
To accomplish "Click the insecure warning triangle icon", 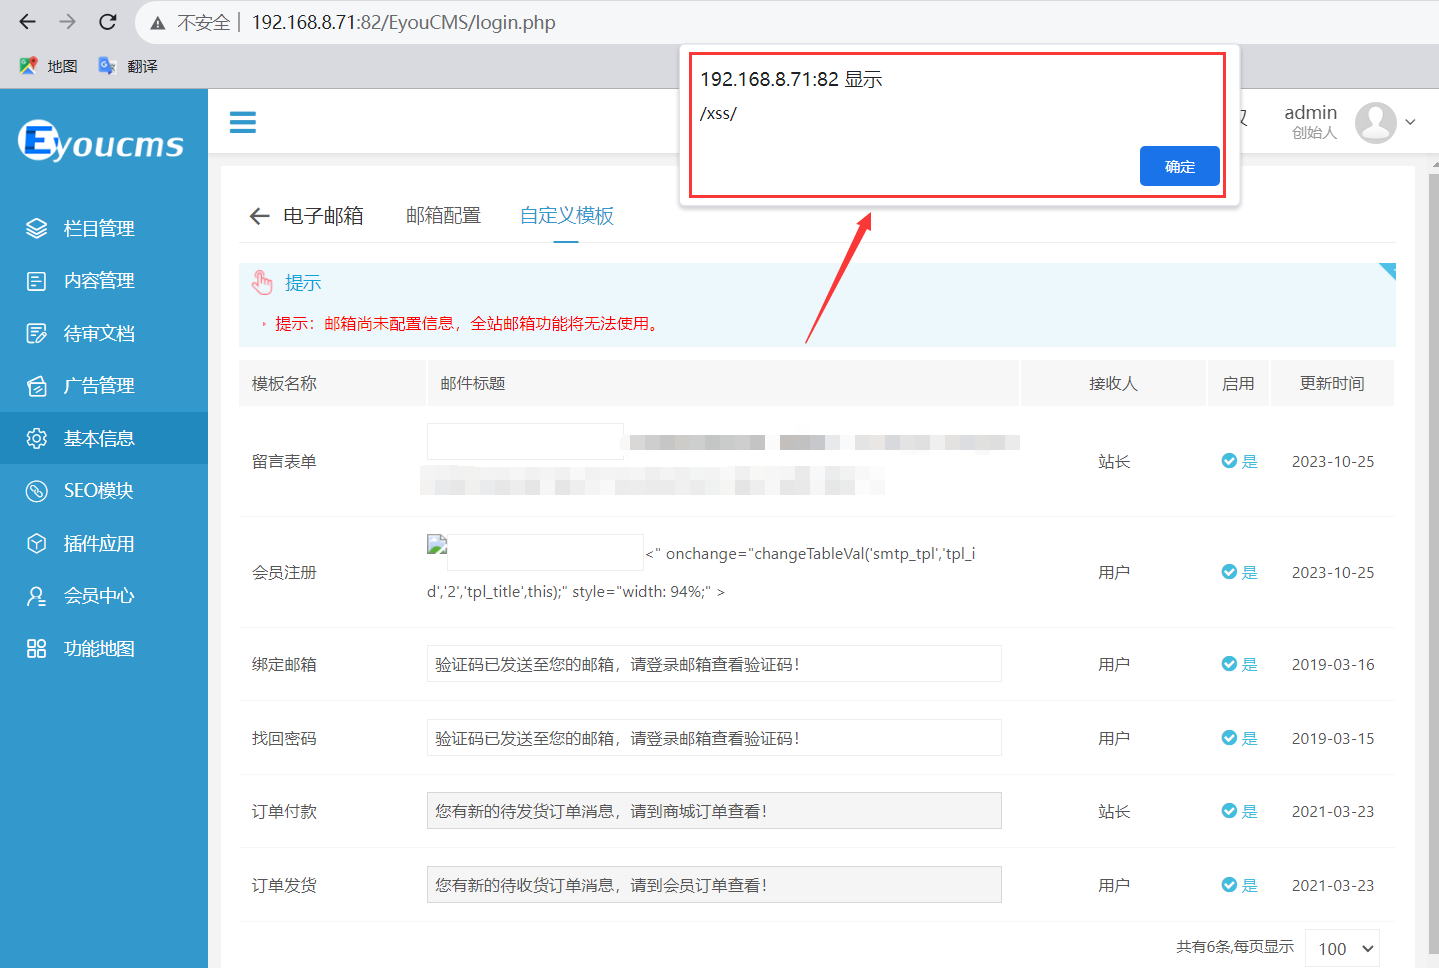I will click(158, 23).
